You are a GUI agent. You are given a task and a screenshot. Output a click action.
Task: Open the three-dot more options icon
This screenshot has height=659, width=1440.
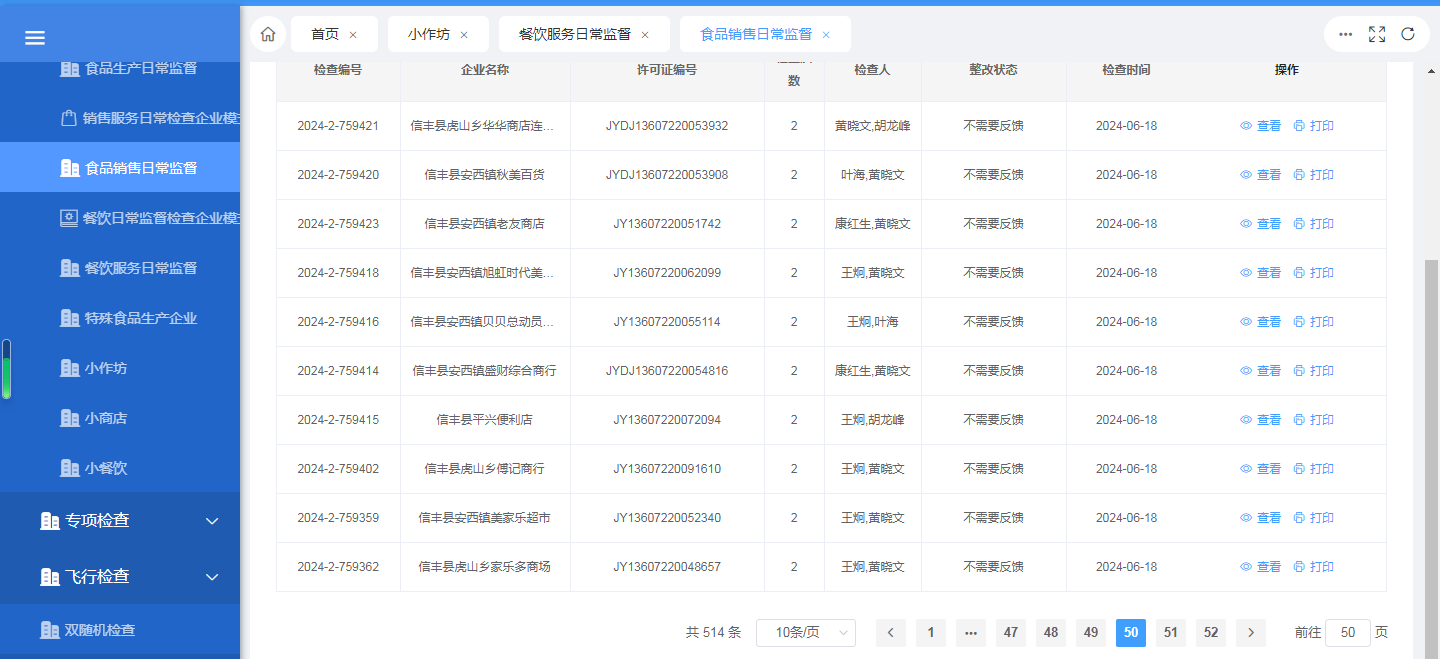[1346, 34]
